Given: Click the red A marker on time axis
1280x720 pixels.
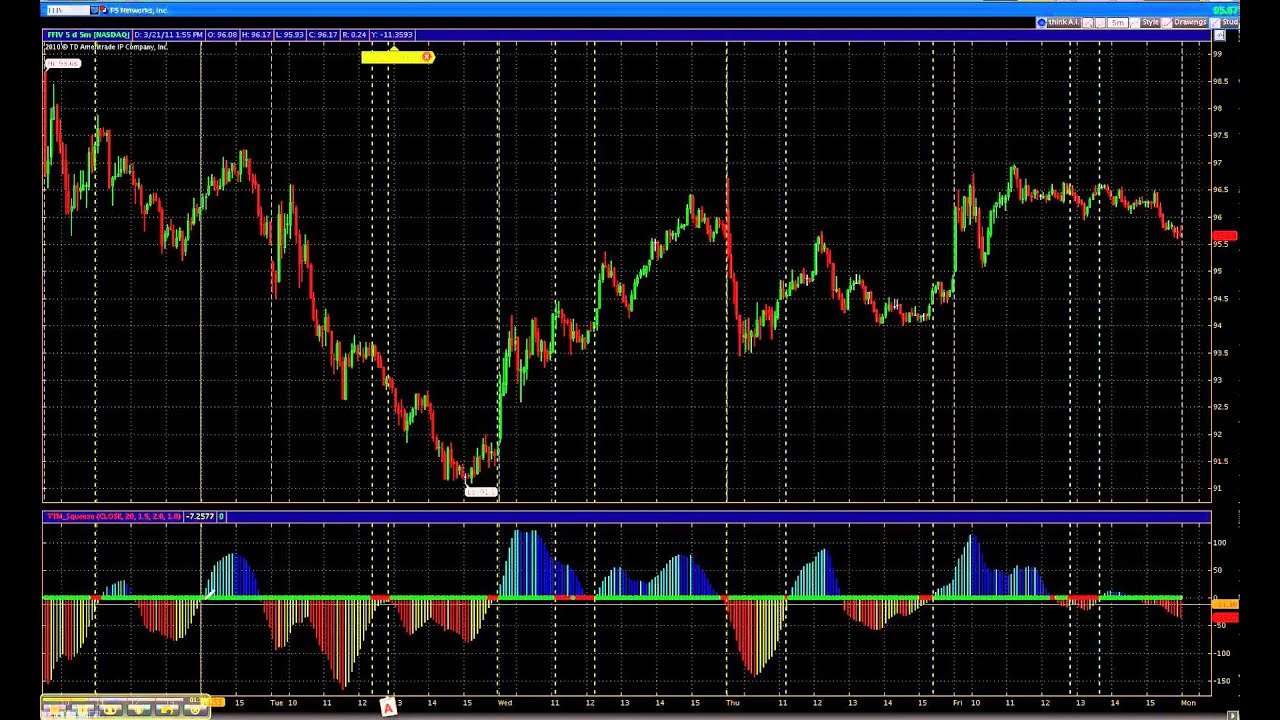Looking at the screenshot, I should pyautogui.click(x=388, y=708).
